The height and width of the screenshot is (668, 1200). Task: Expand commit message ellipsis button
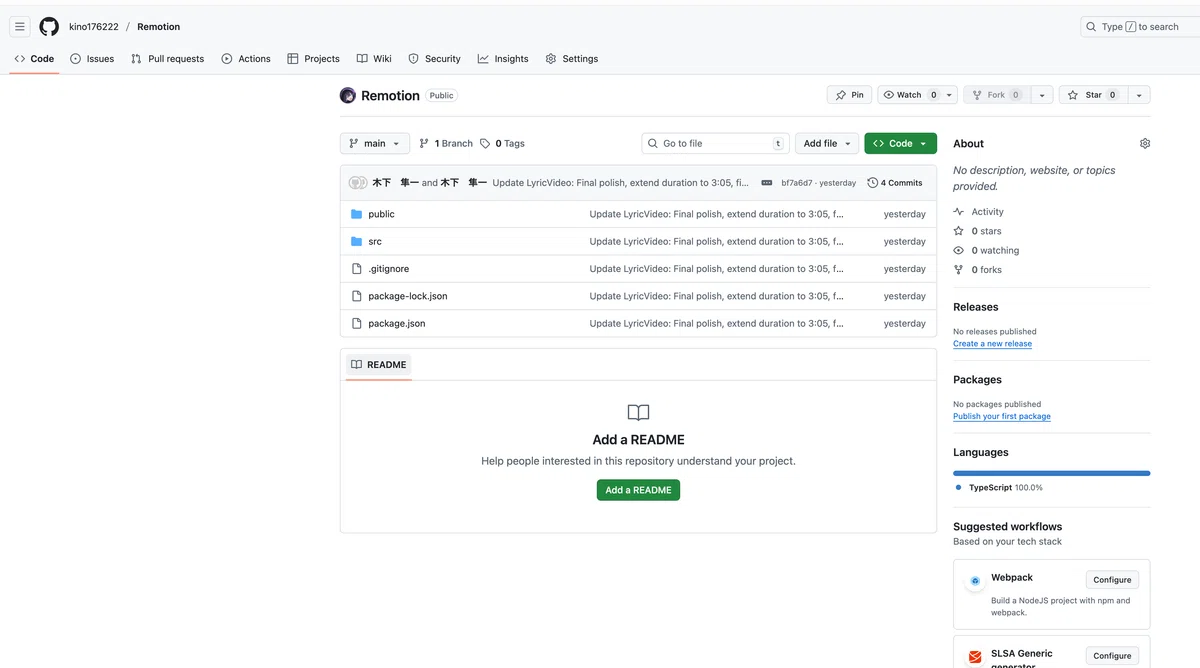767,183
